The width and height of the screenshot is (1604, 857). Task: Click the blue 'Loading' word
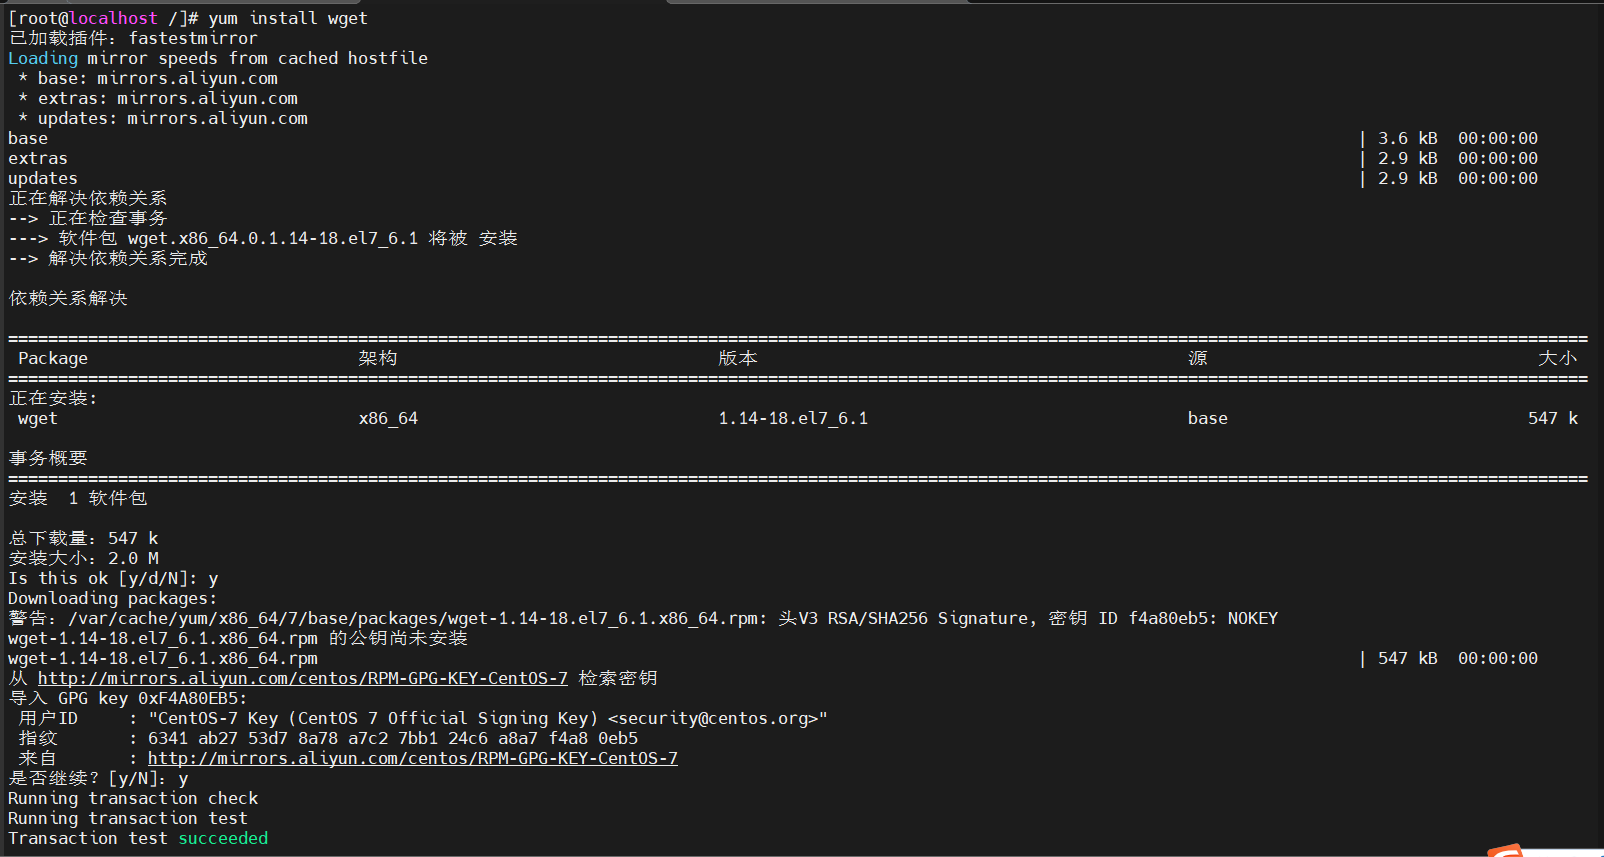click(42, 58)
